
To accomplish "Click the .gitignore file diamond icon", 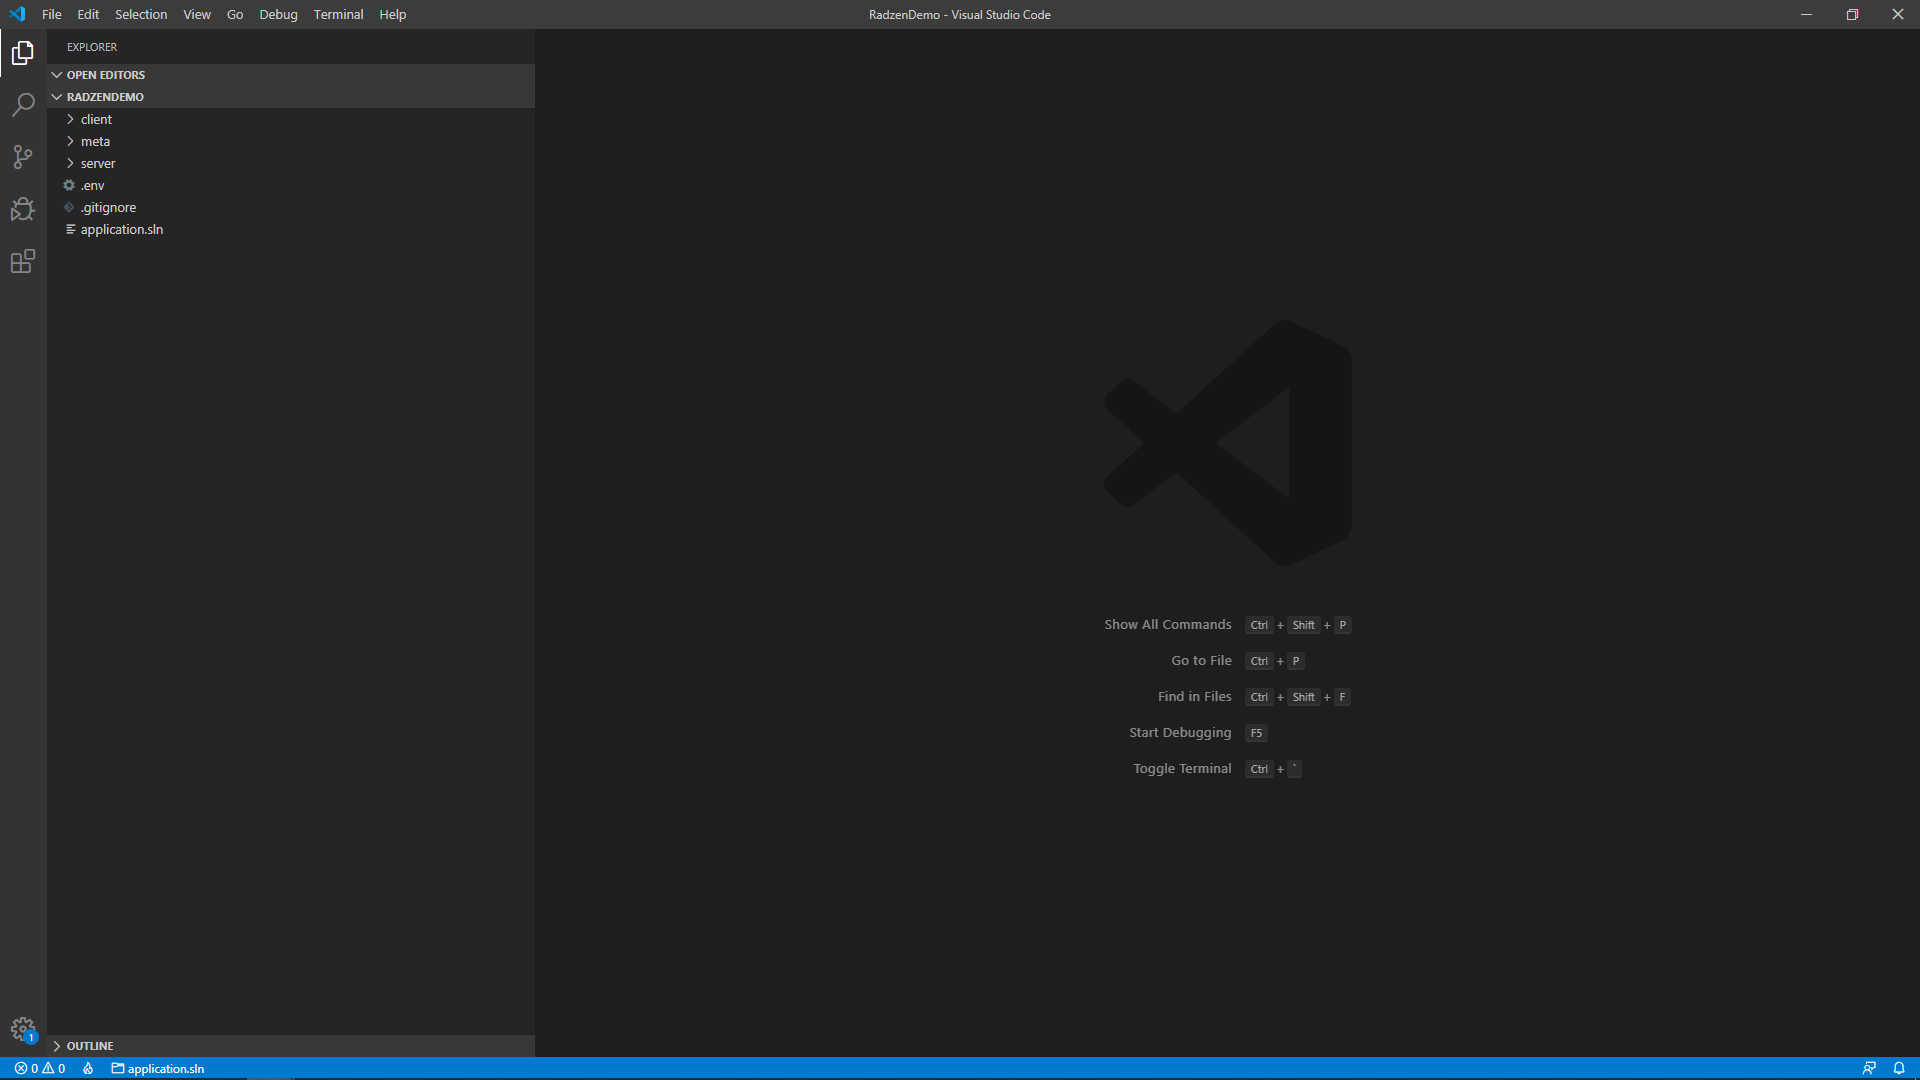I will (x=69, y=207).
